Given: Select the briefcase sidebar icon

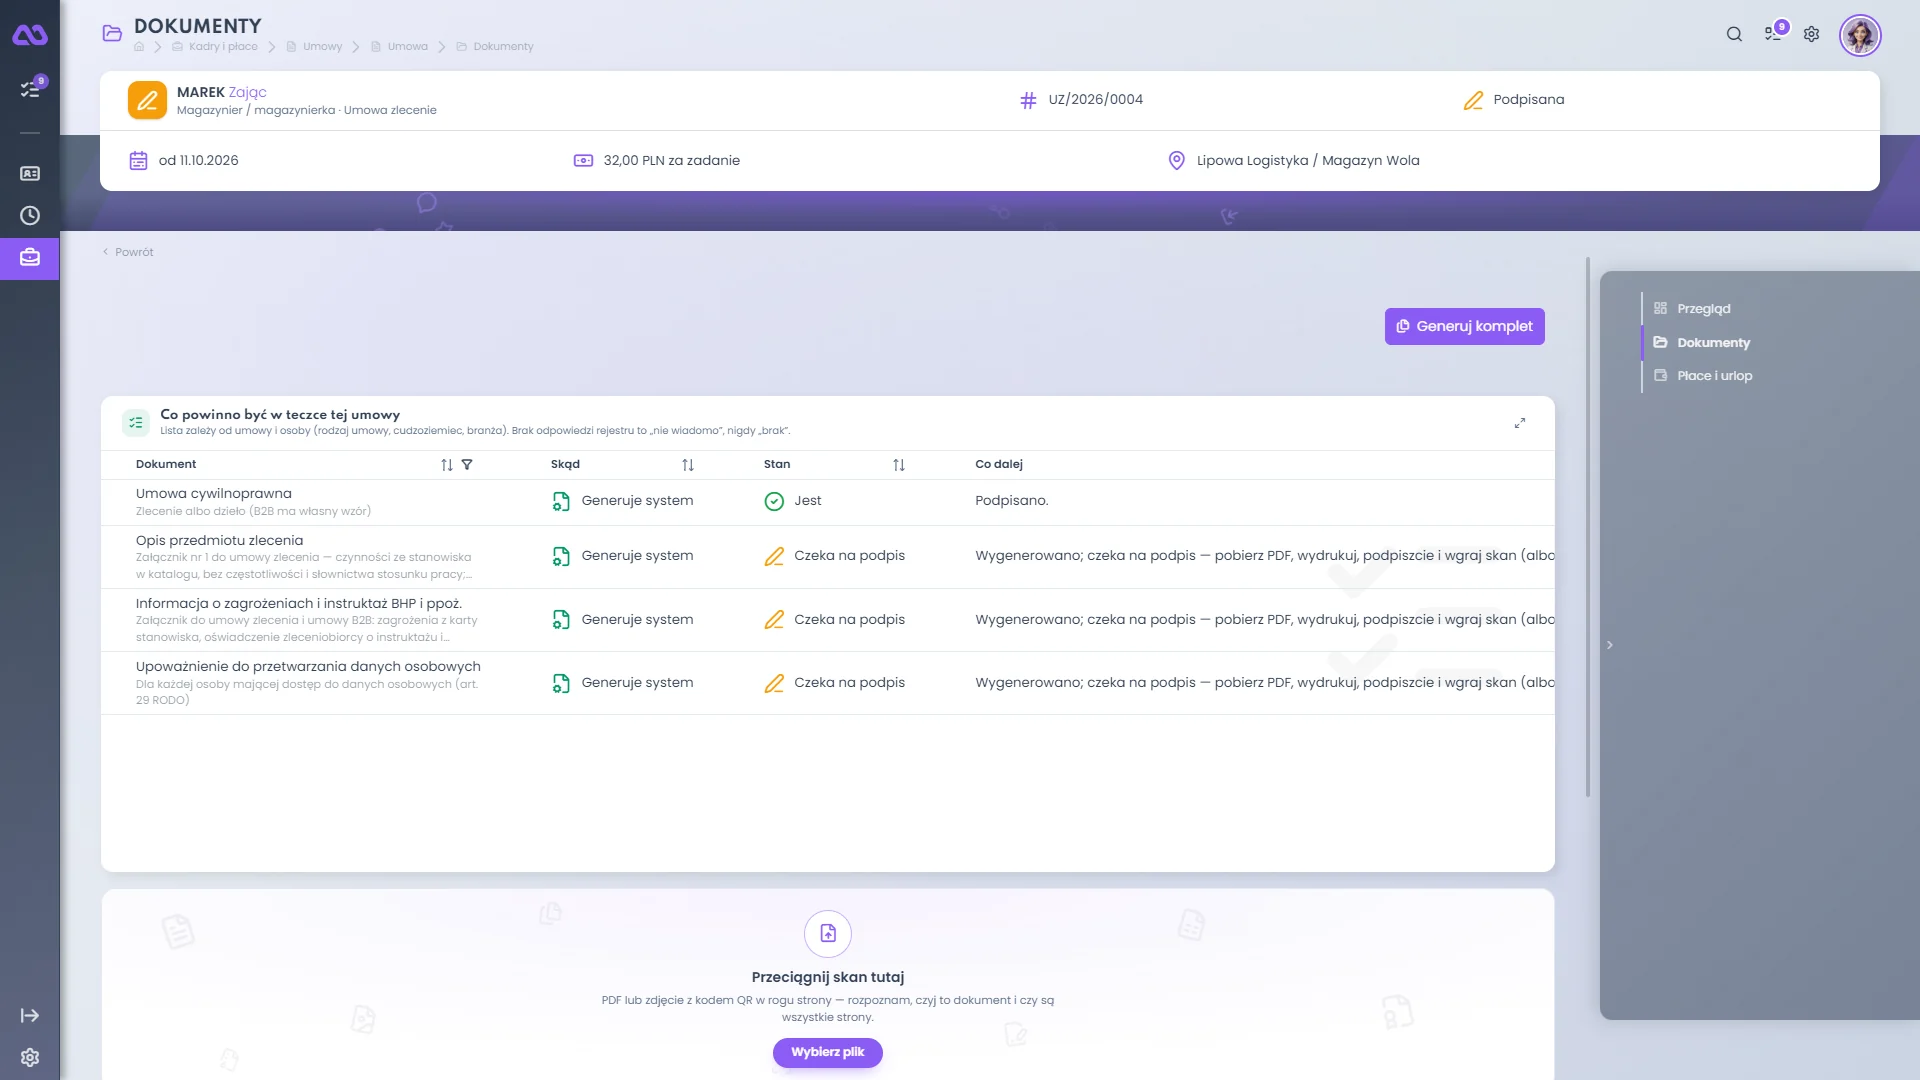Looking at the screenshot, I should click(x=30, y=258).
